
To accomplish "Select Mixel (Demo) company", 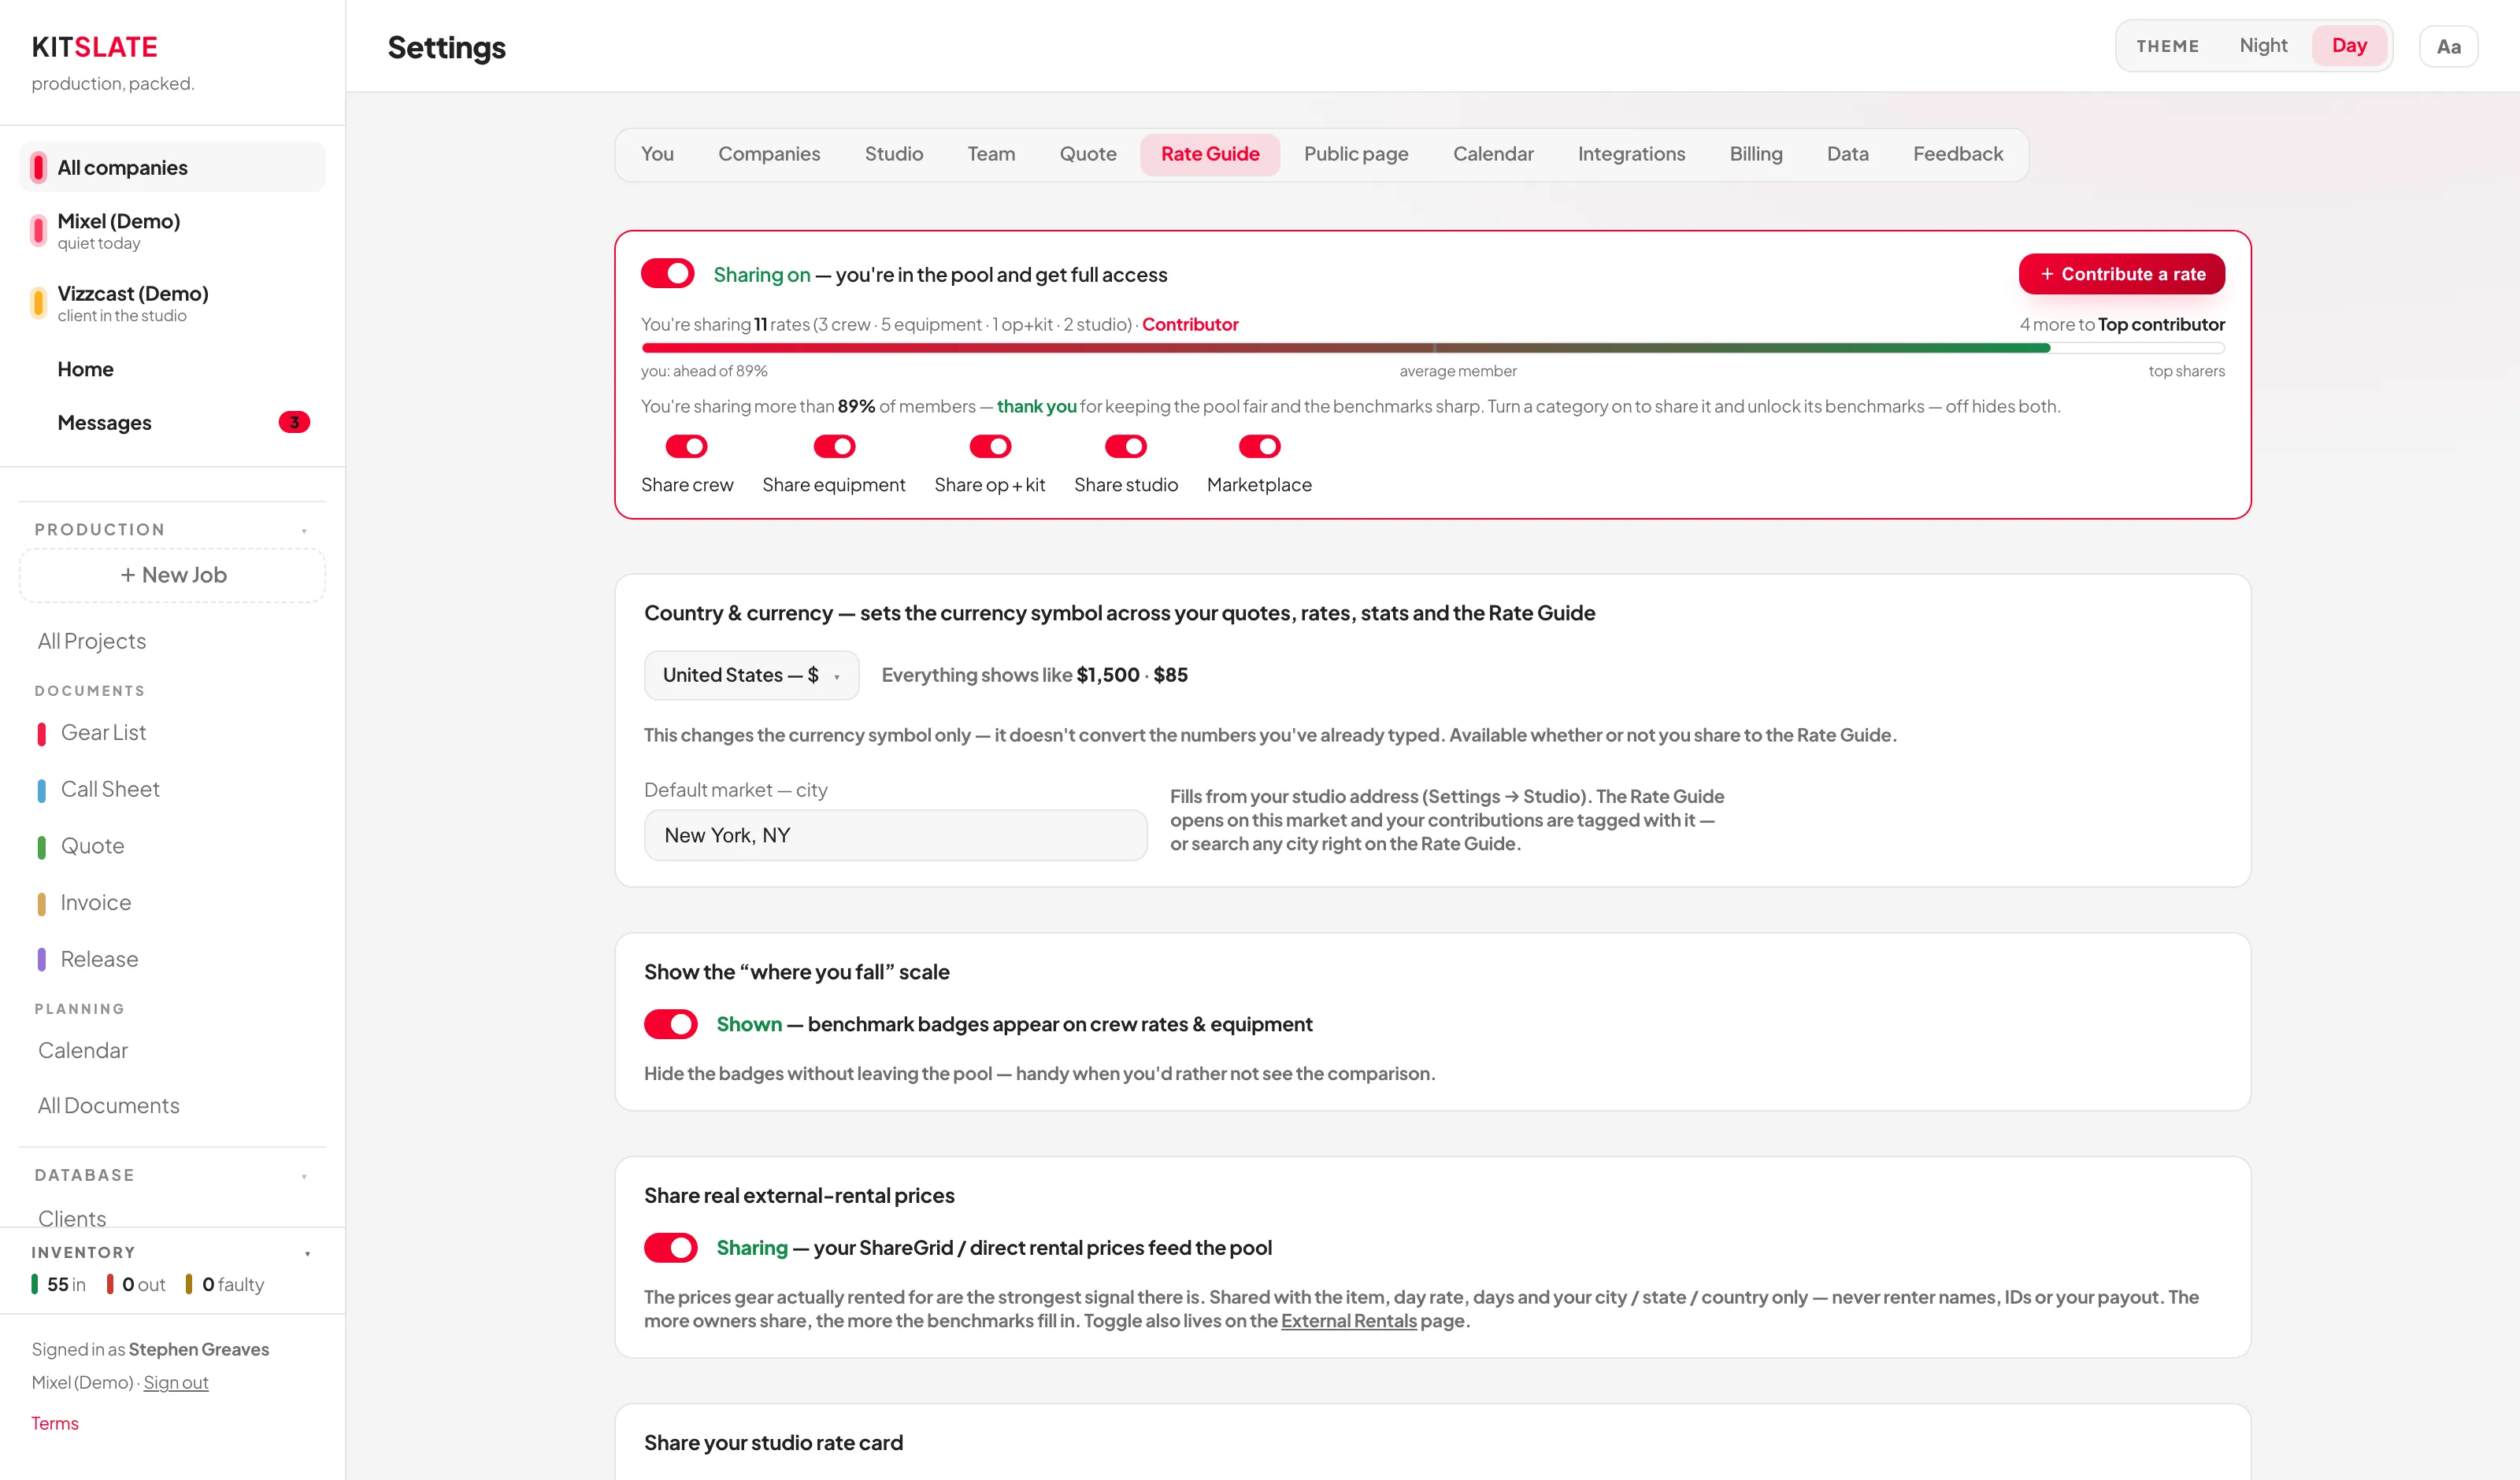I will [x=172, y=231].
